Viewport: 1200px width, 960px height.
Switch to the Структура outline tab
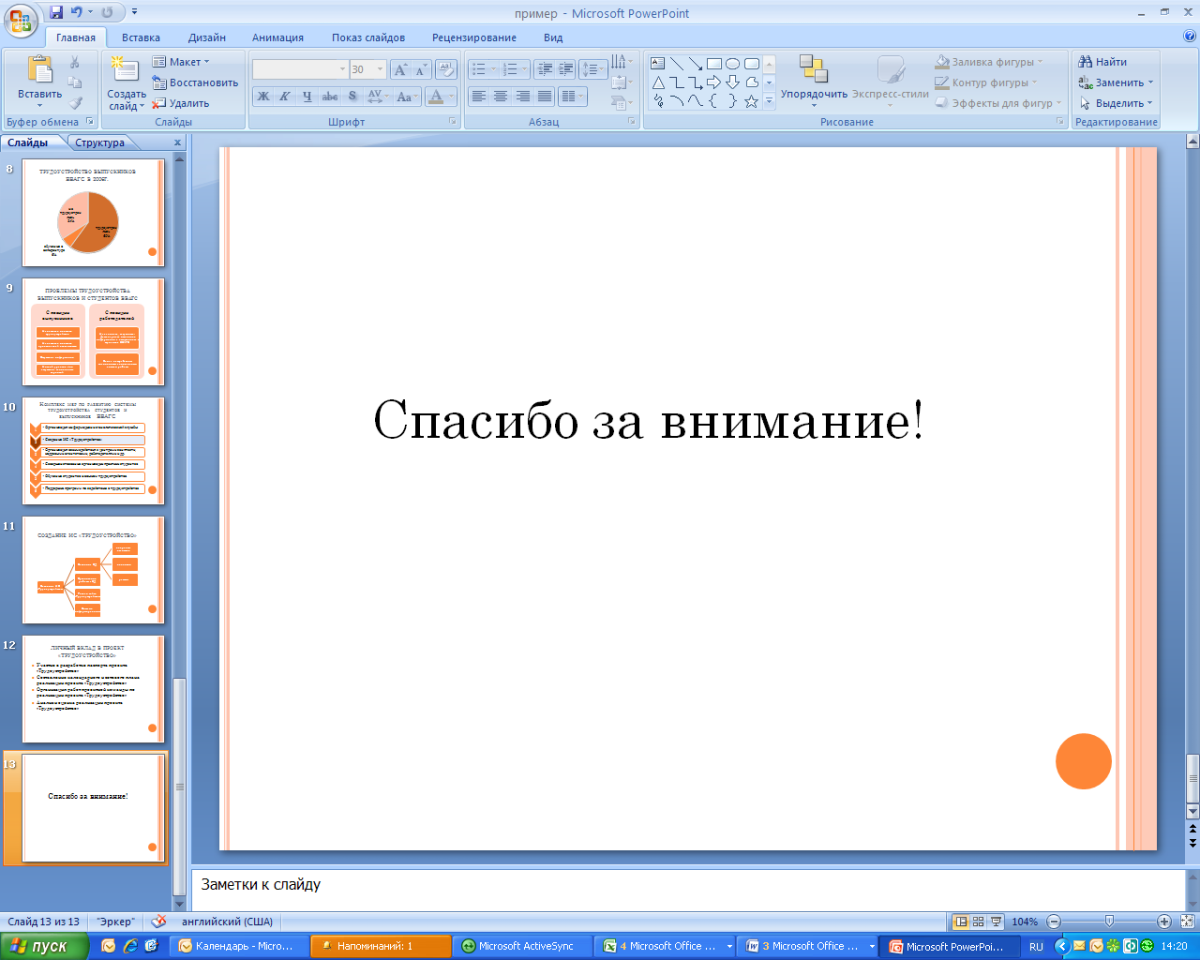click(x=99, y=143)
